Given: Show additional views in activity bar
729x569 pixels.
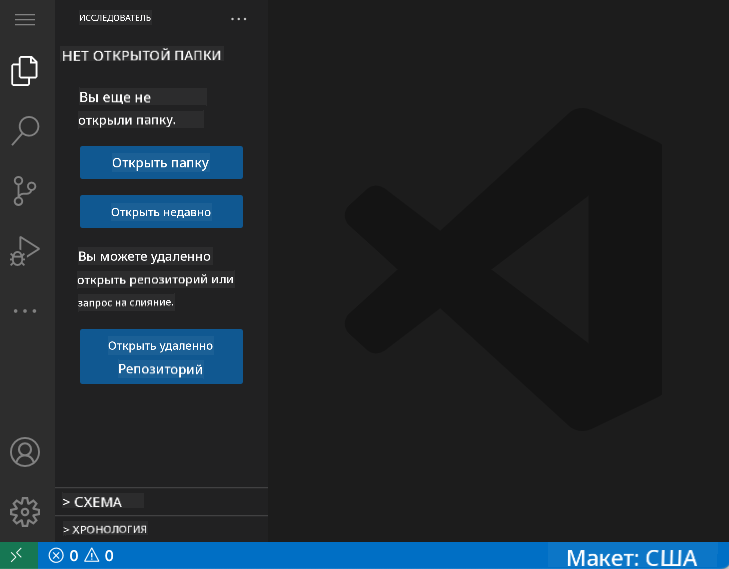Looking at the screenshot, I should [x=25, y=311].
